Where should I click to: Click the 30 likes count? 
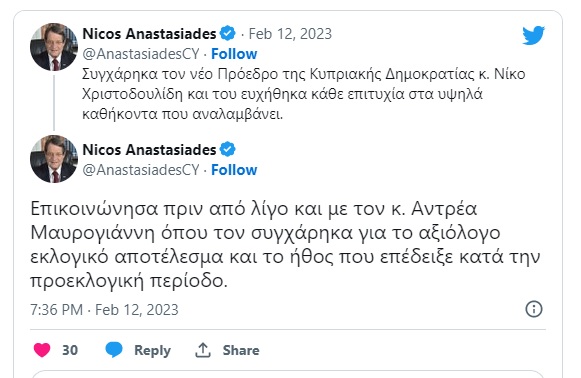pos(70,350)
